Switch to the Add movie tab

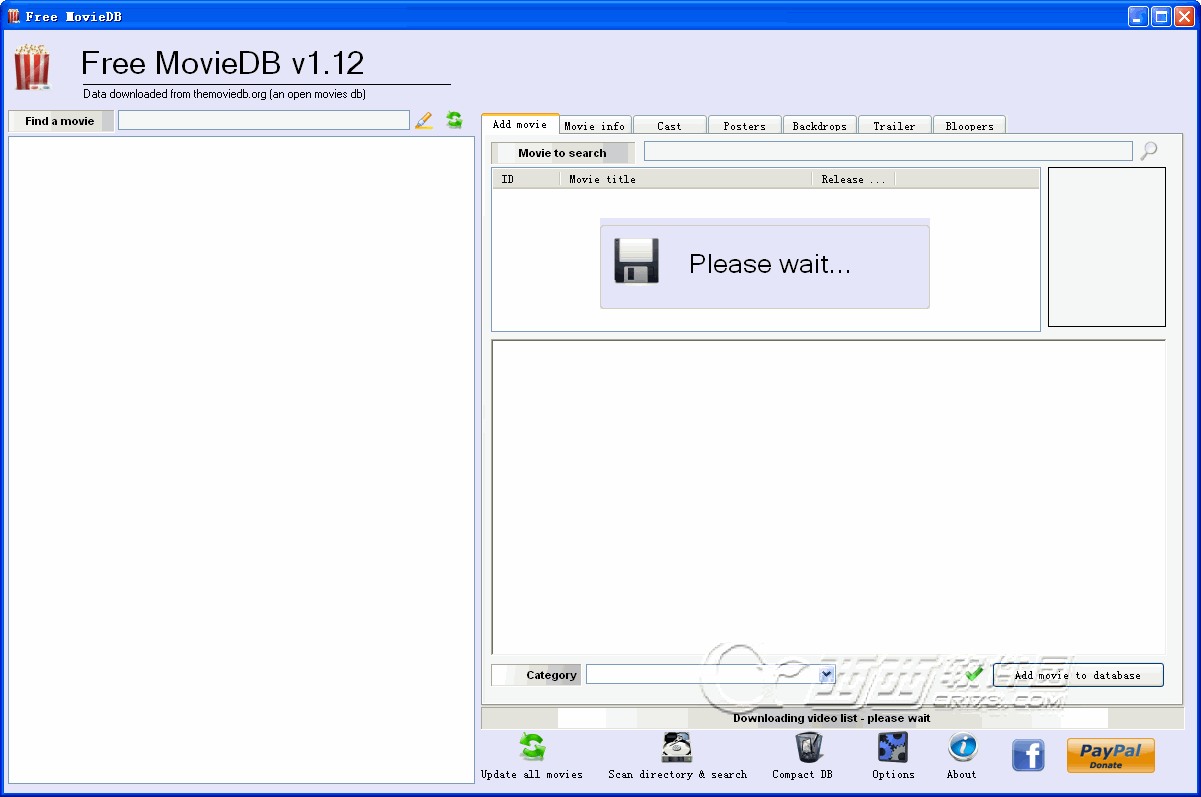click(520, 124)
